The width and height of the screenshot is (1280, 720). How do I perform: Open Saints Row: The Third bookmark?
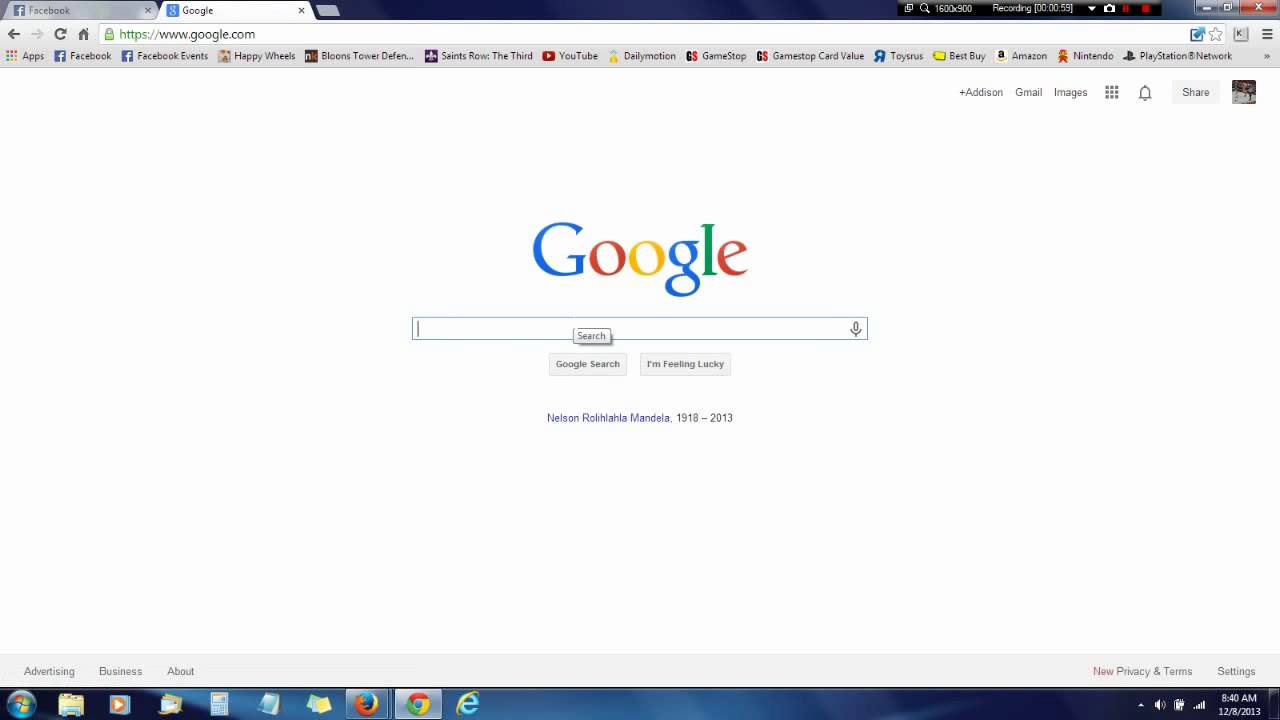pos(479,56)
